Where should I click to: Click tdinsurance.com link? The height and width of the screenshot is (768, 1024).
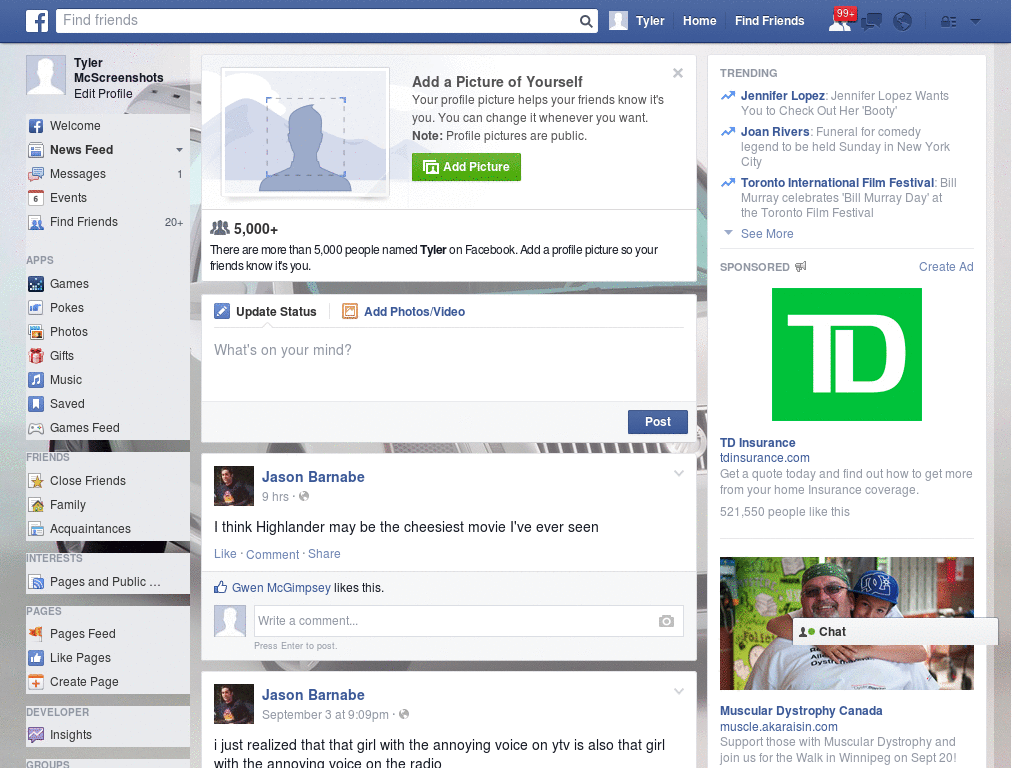point(765,458)
